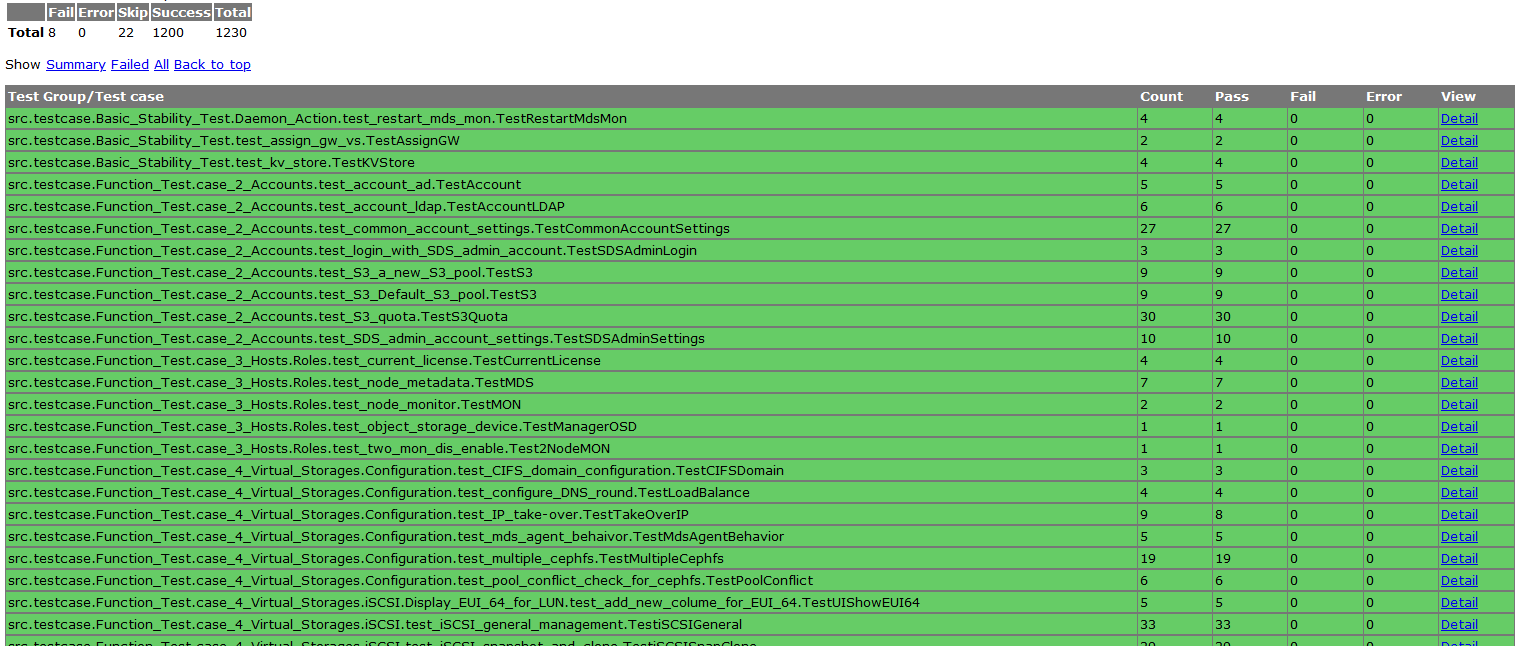Viewport: 1515px width, 646px height.
Task: Click Back to top link
Action: [x=212, y=64]
